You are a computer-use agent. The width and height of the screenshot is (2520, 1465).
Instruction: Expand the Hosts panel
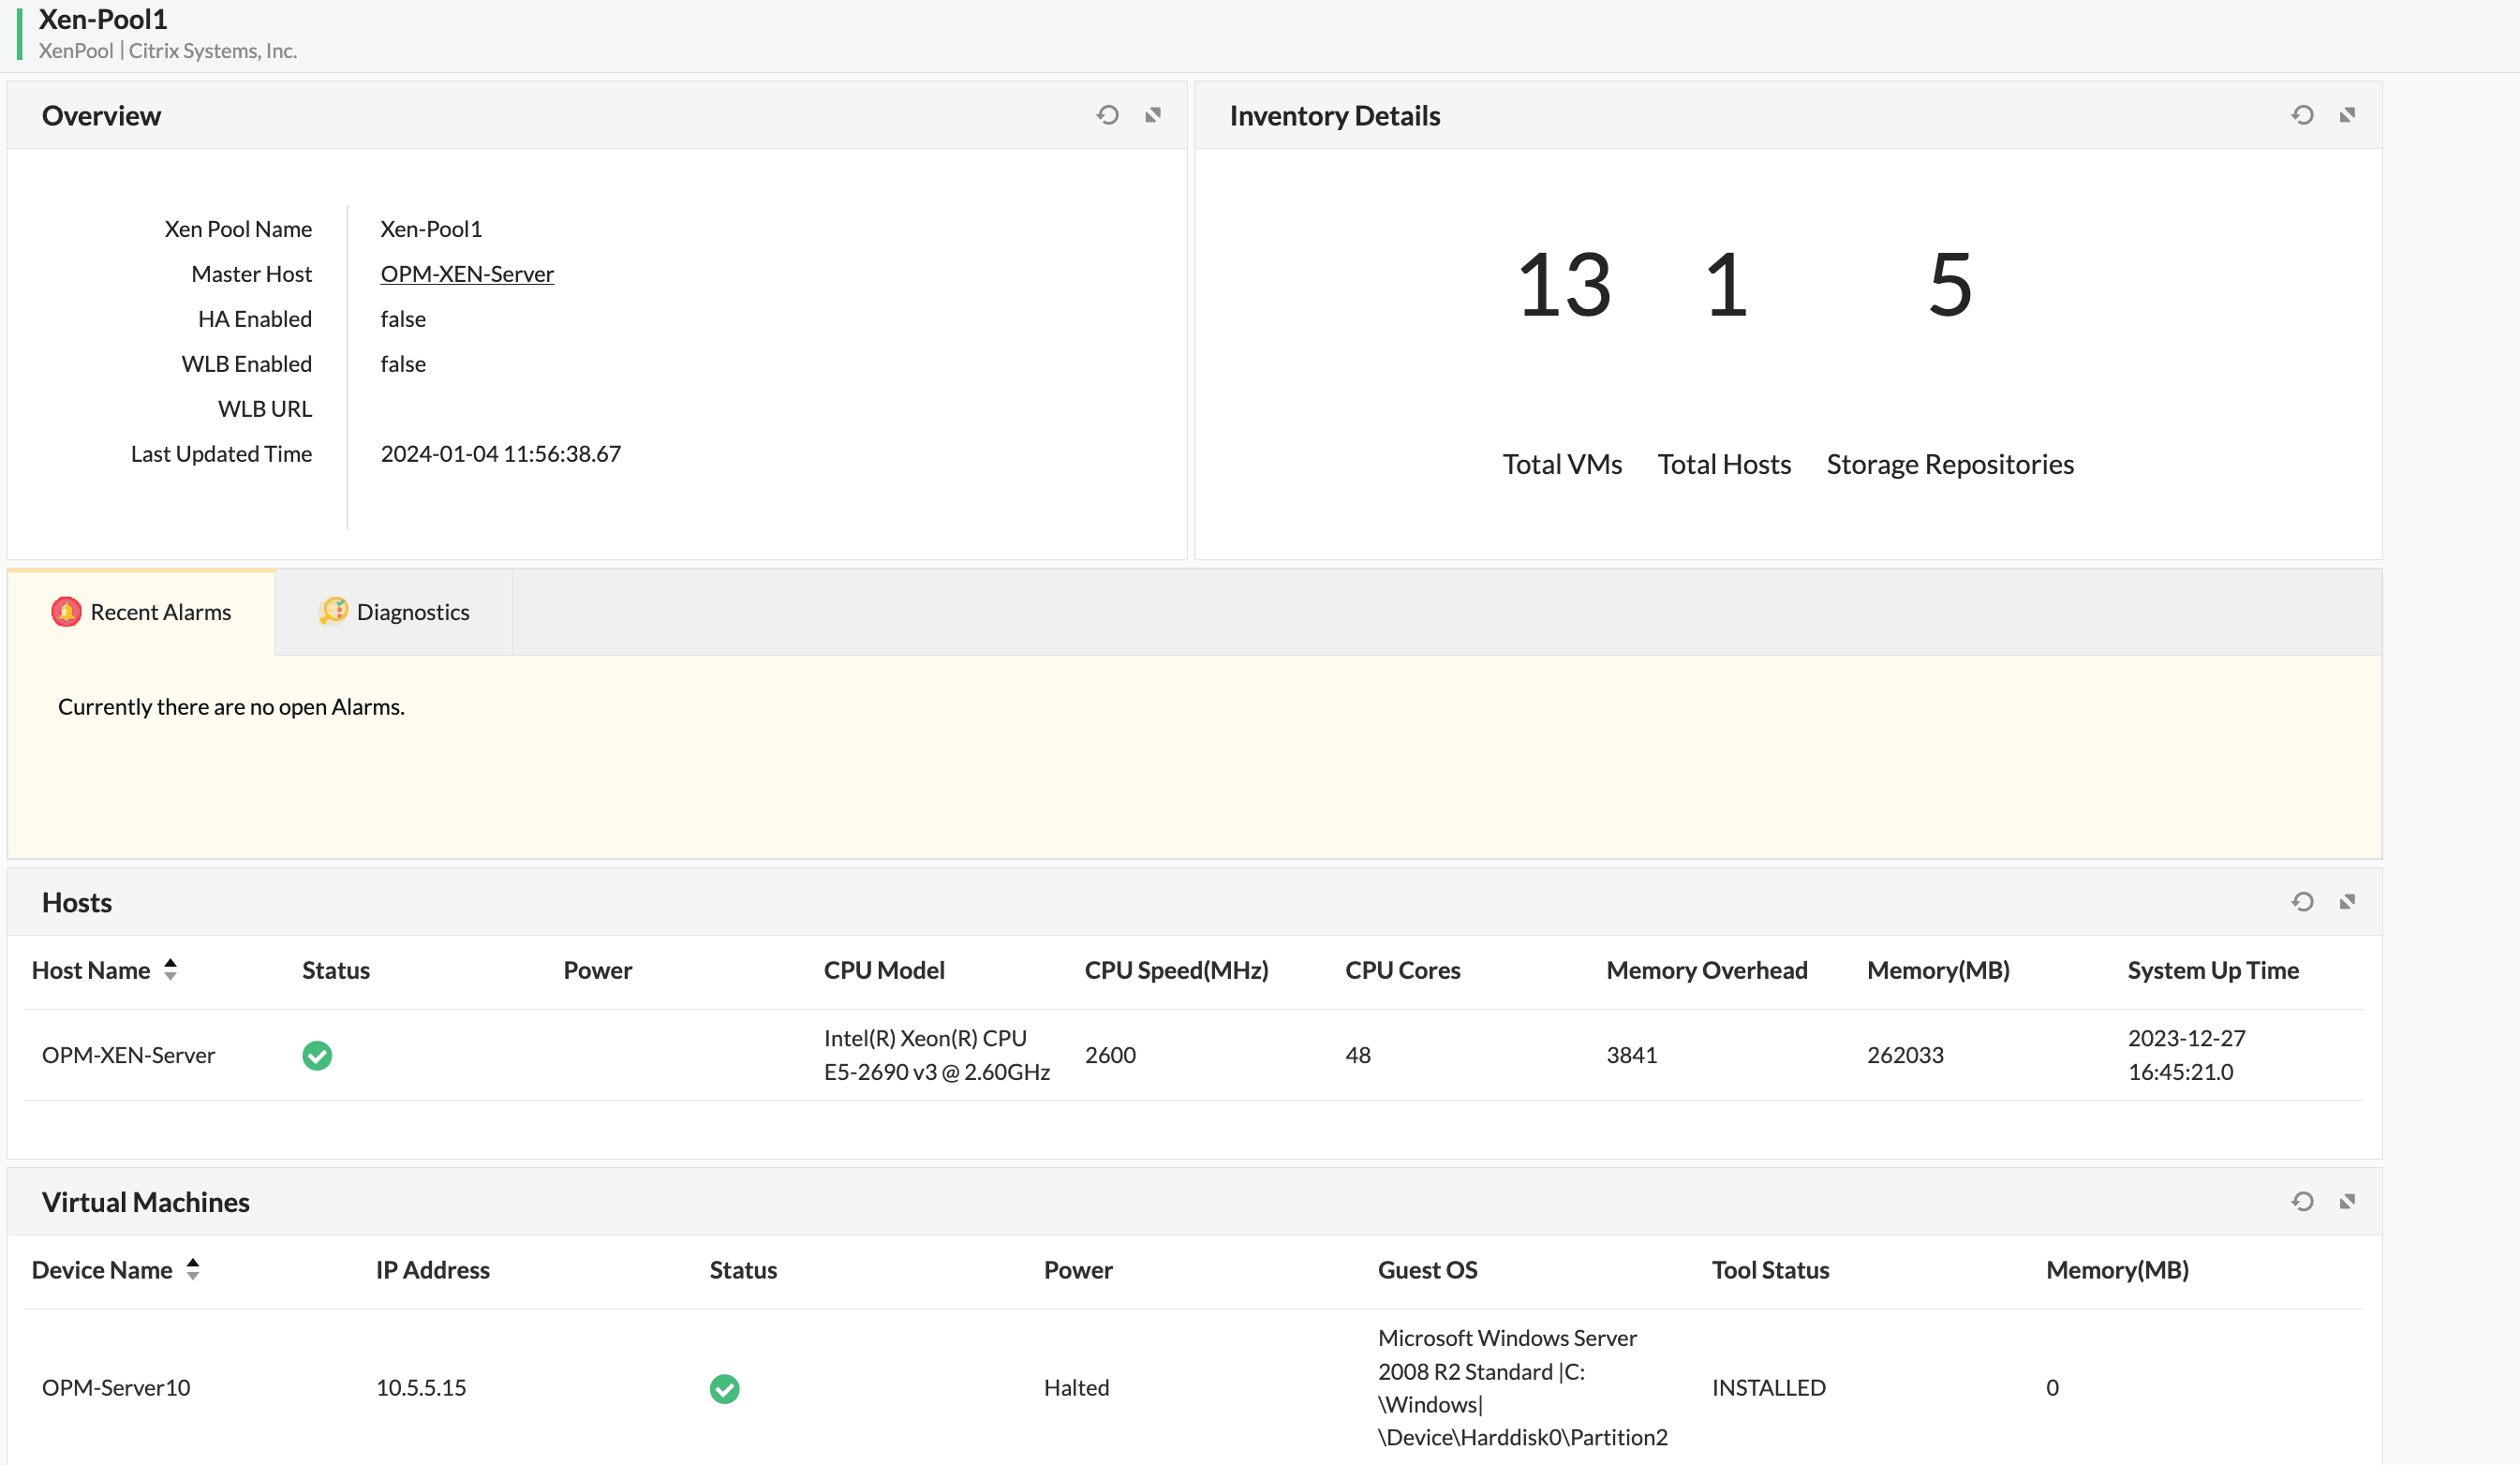[x=2347, y=902]
